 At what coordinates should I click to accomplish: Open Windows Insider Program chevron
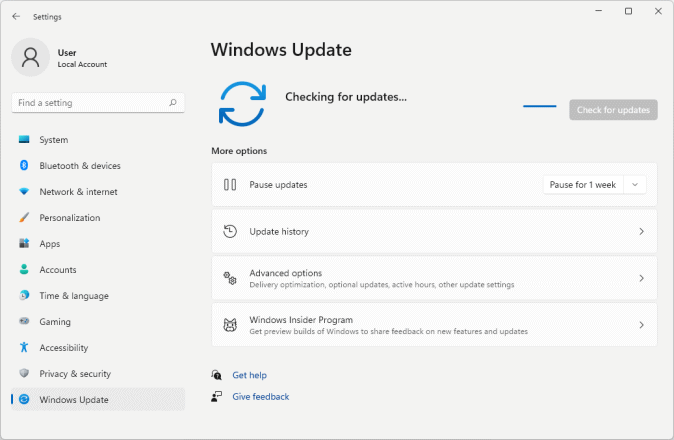[x=641, y=325]
